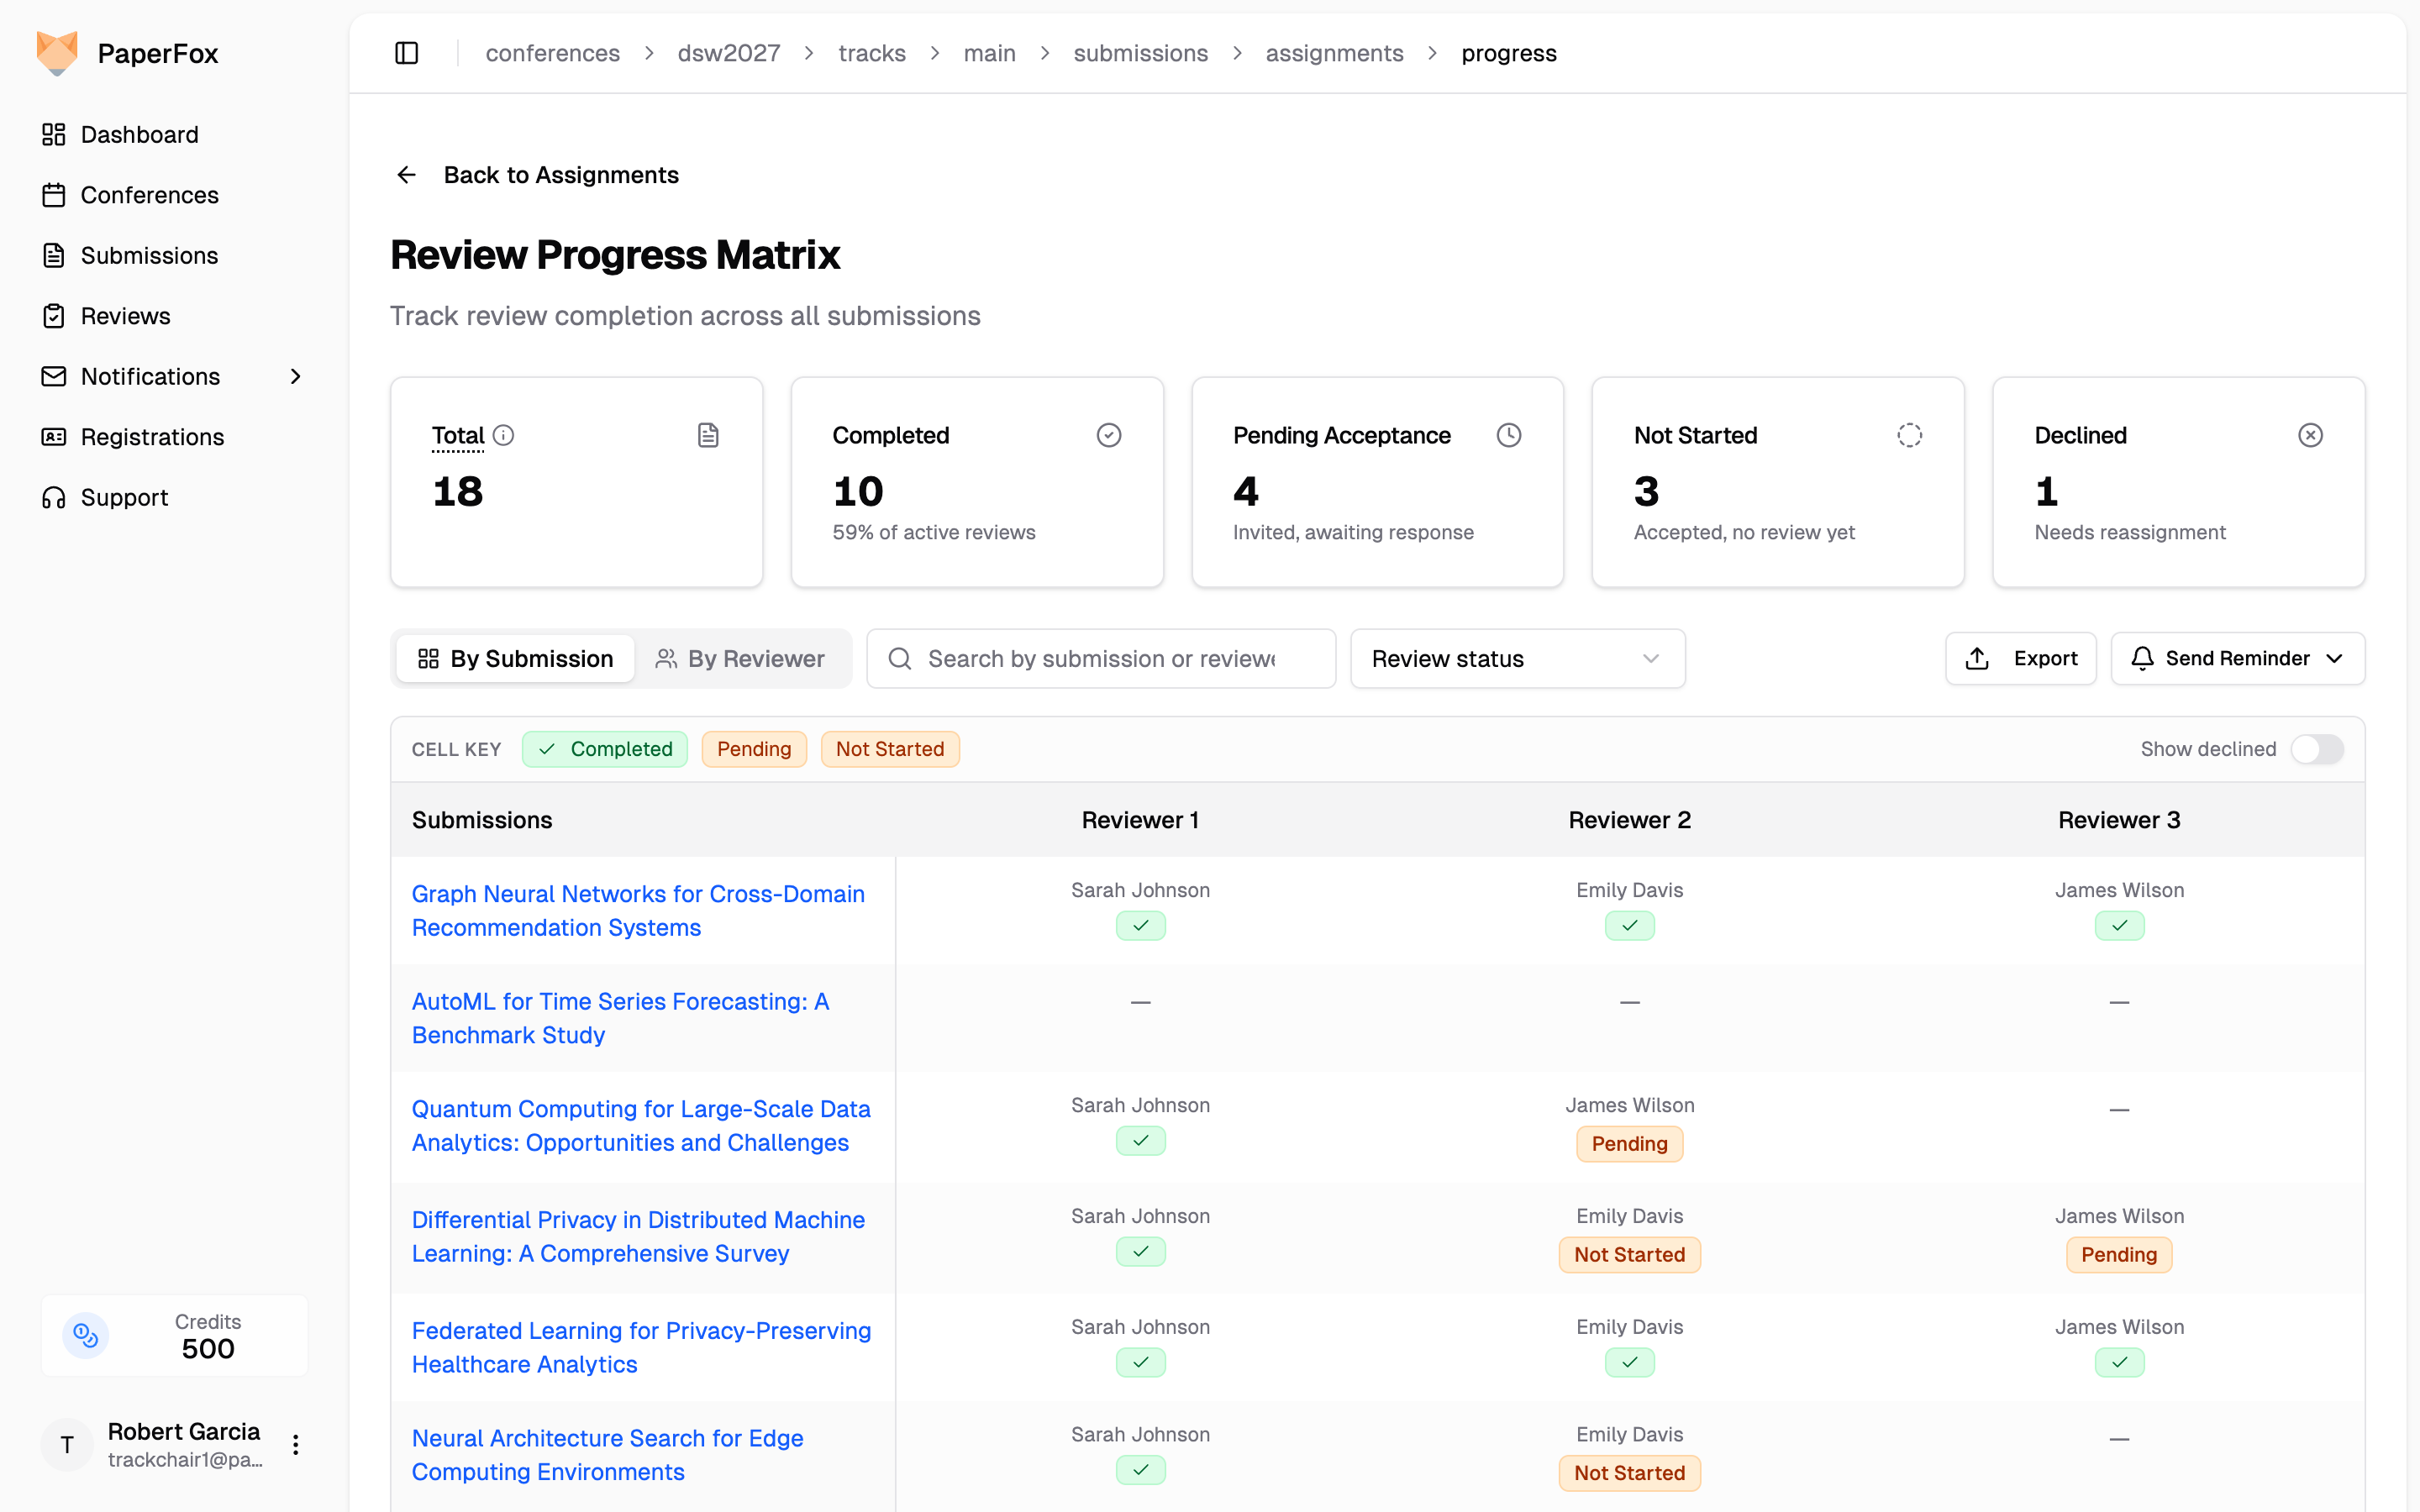Click the Credits coins icon
Viewport: 2420px width, 1512px height.
86,1335
